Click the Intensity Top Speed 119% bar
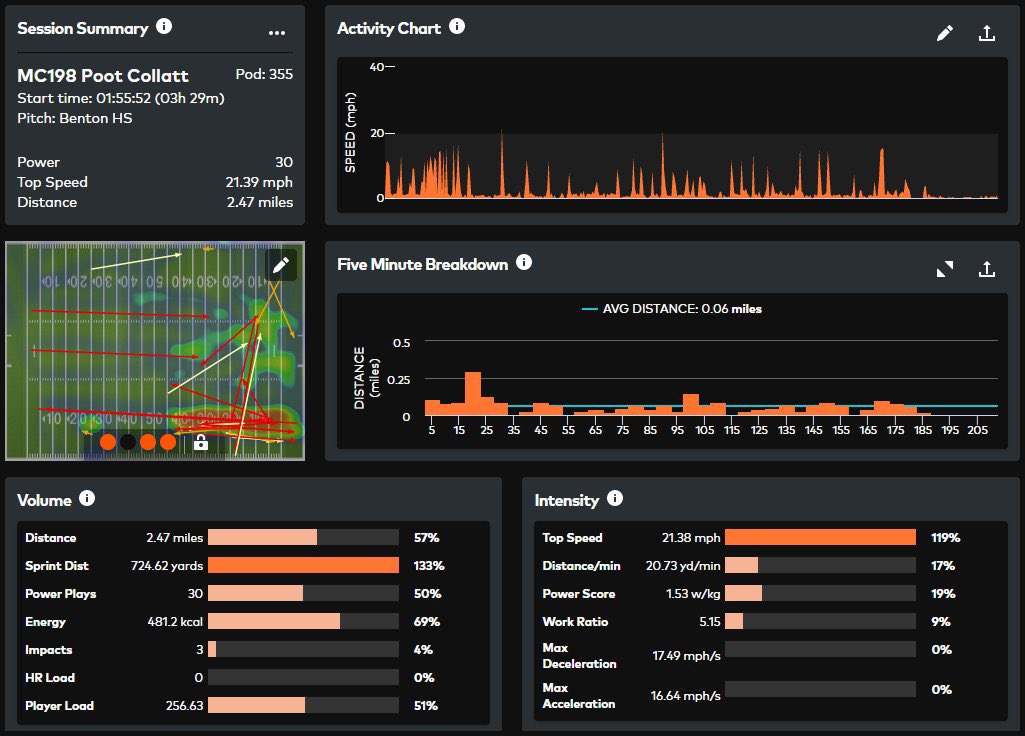The image size is (1025, 736). (x=820, y=537)
